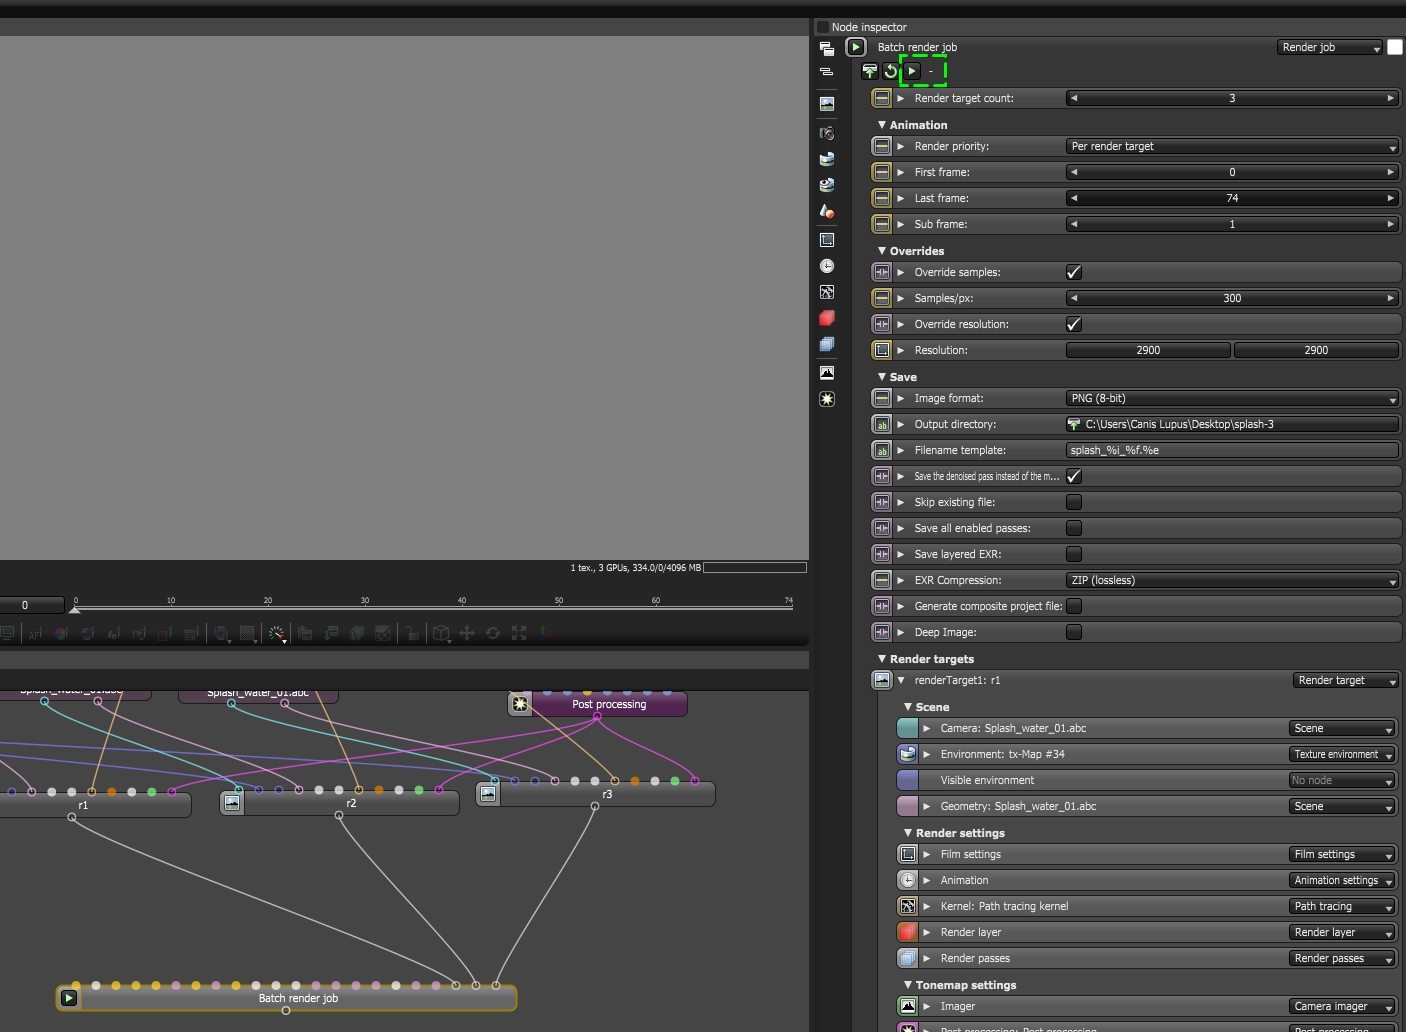This screenshot has width=1406, height=1032.
Task: Click the Batch render job node's play icon
Action: [x=69, y=998]
